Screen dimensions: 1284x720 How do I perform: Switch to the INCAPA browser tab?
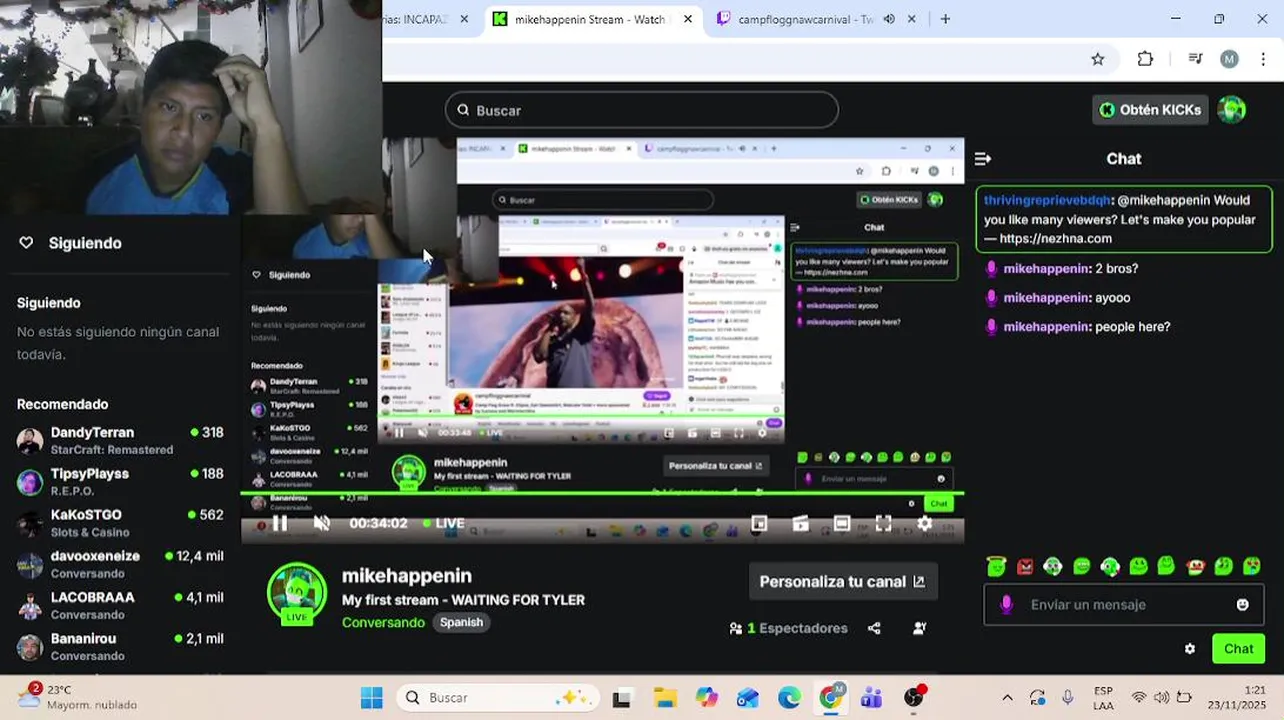pos(420,19)
